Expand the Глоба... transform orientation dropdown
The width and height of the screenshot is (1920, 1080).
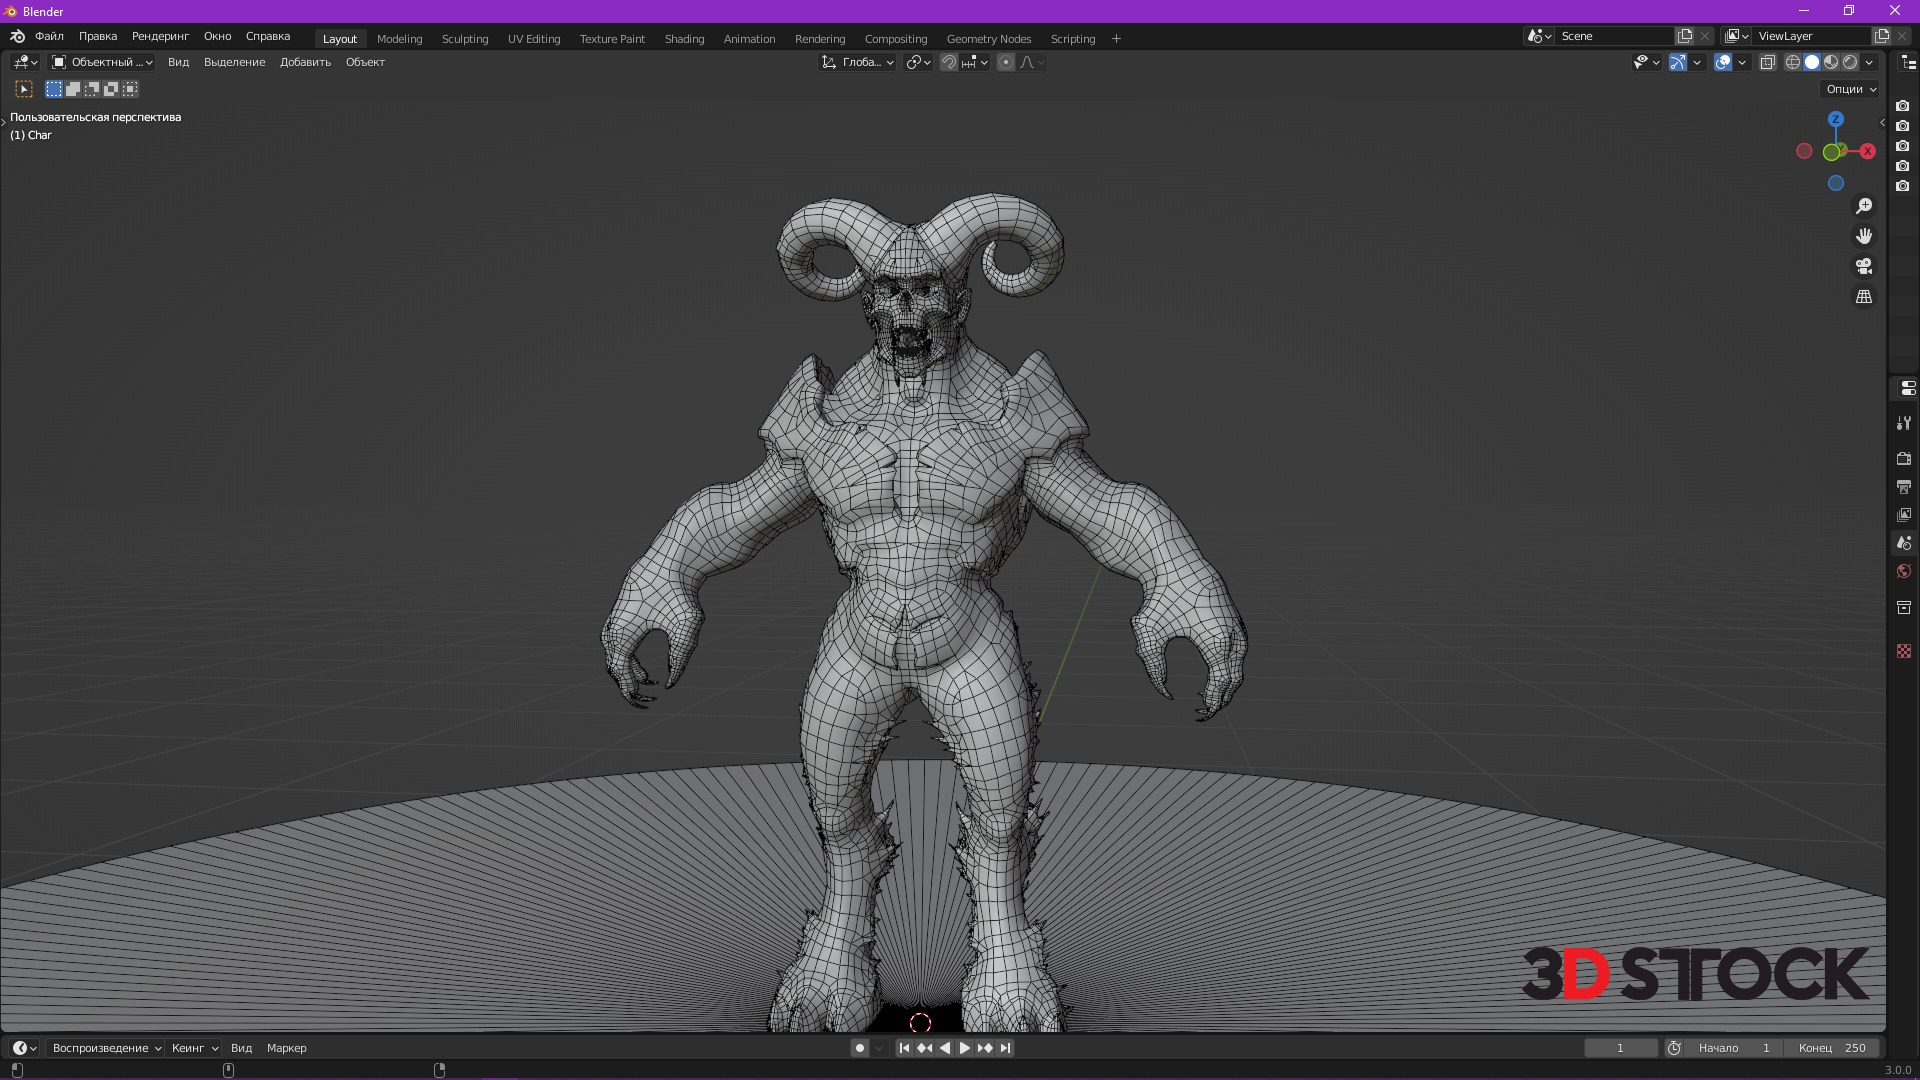858,62
